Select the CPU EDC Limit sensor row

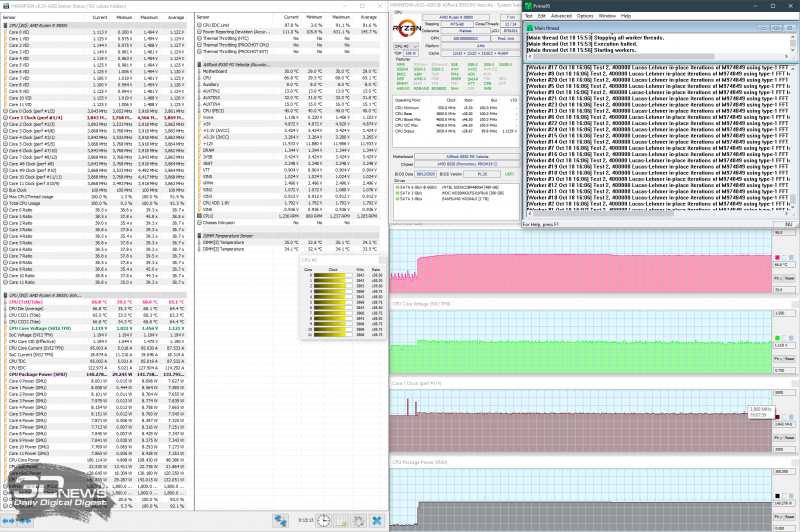point(288,25)
